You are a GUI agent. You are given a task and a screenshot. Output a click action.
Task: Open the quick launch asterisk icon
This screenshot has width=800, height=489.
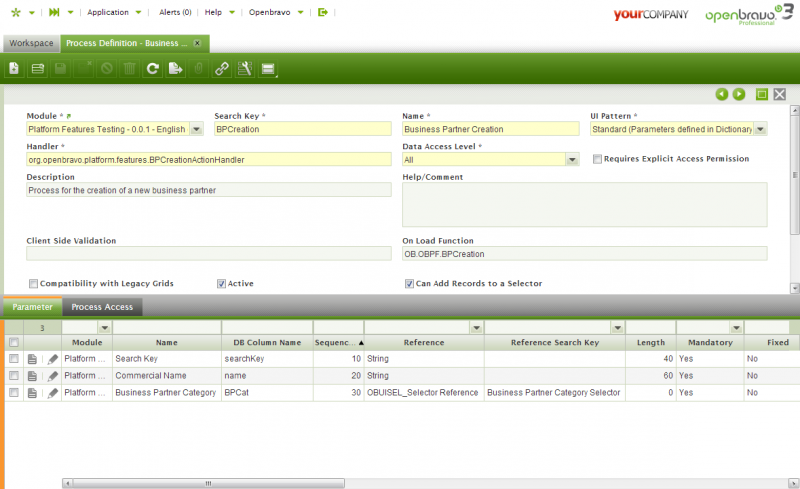12,13
